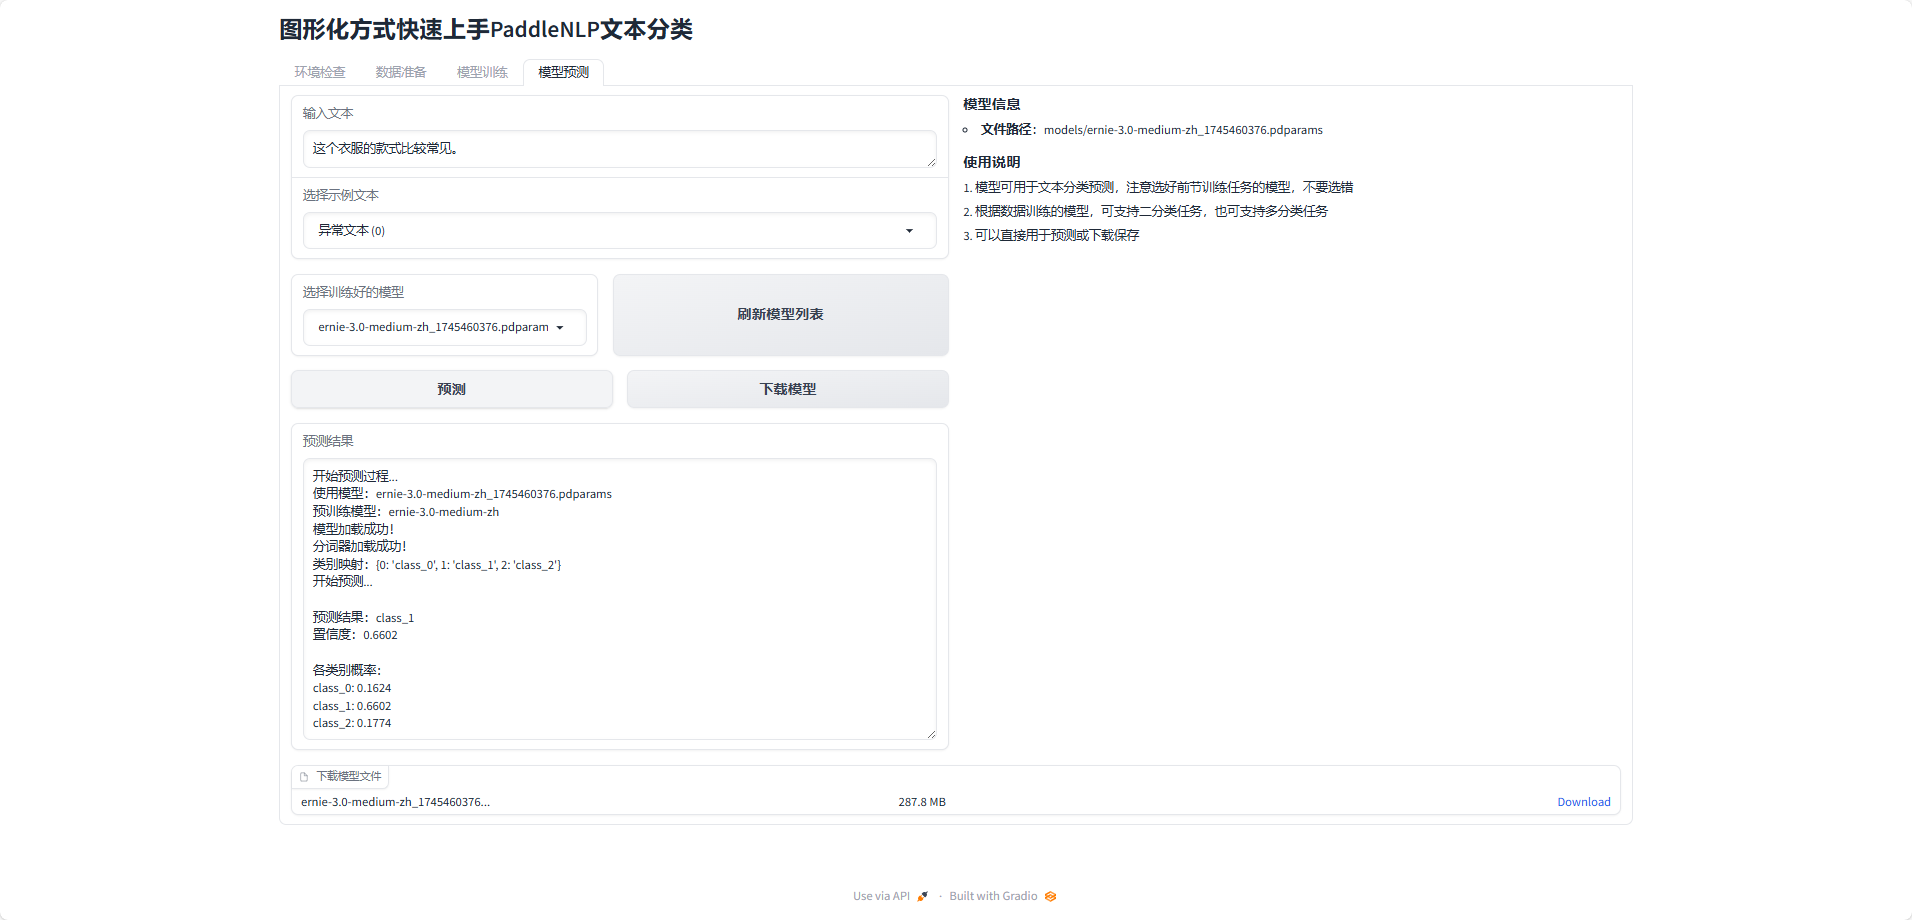
Task: Click the 刷新模型列表 button
Action: 780,315
